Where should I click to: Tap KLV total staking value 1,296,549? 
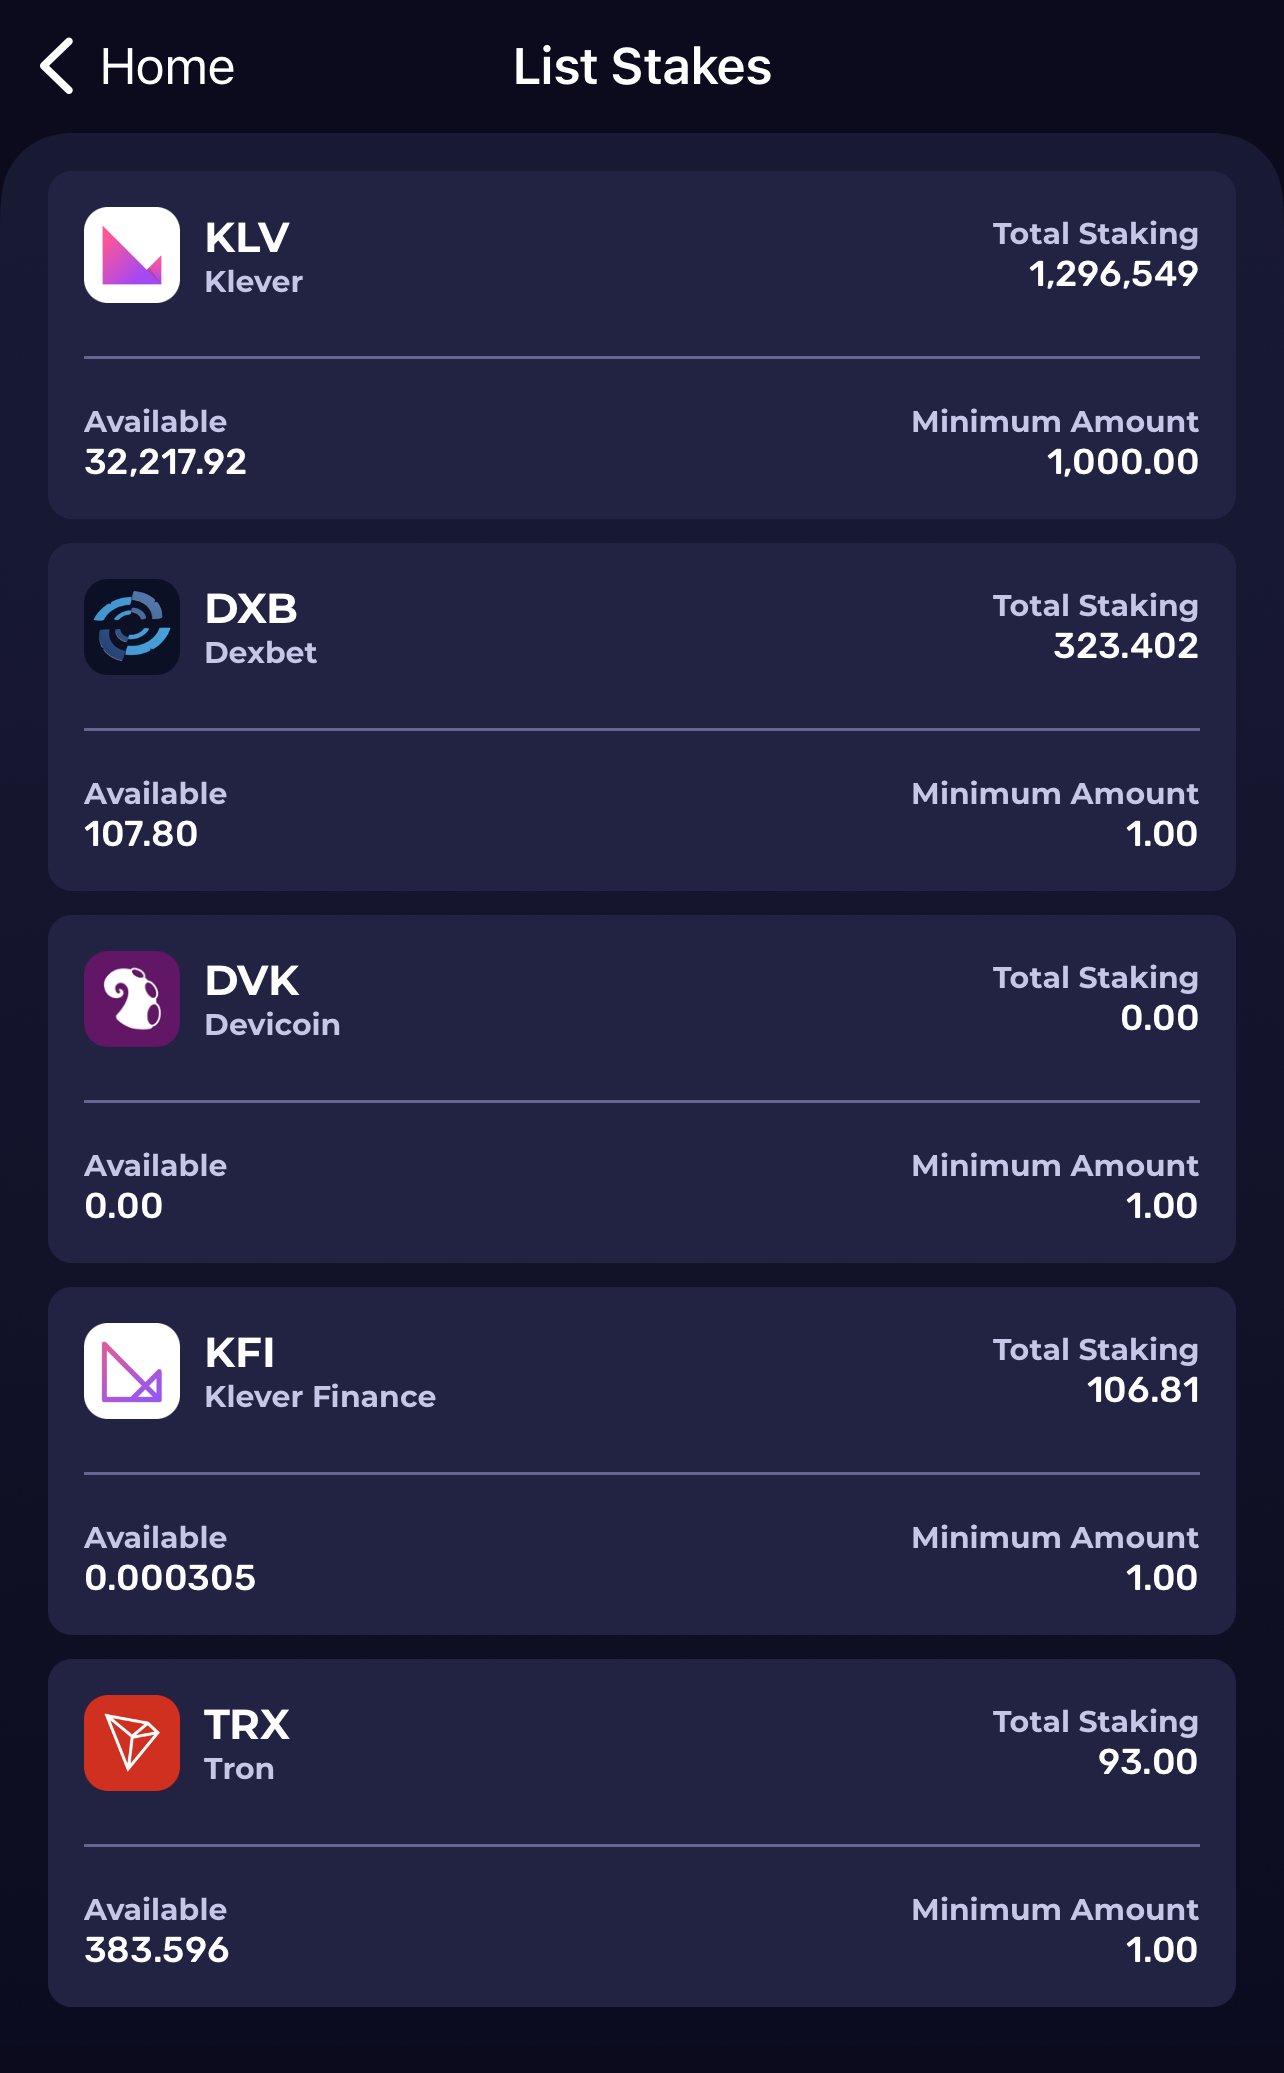tap(1113, 274)
